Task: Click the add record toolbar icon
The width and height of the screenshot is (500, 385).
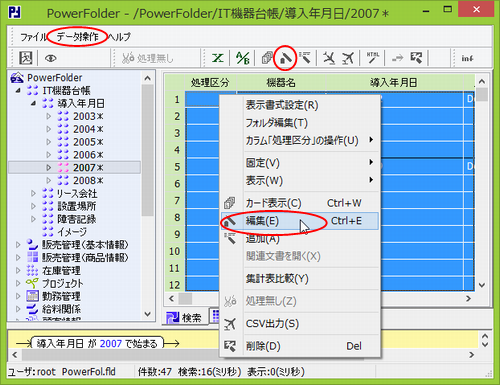Action: [304, 58]
